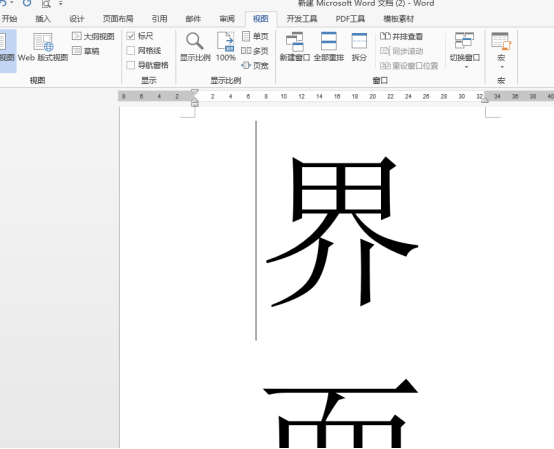This screenshot has height=449, width=554.
Task: Click 同步滚动 synchronous scrolling
Action: coord(401,51)
